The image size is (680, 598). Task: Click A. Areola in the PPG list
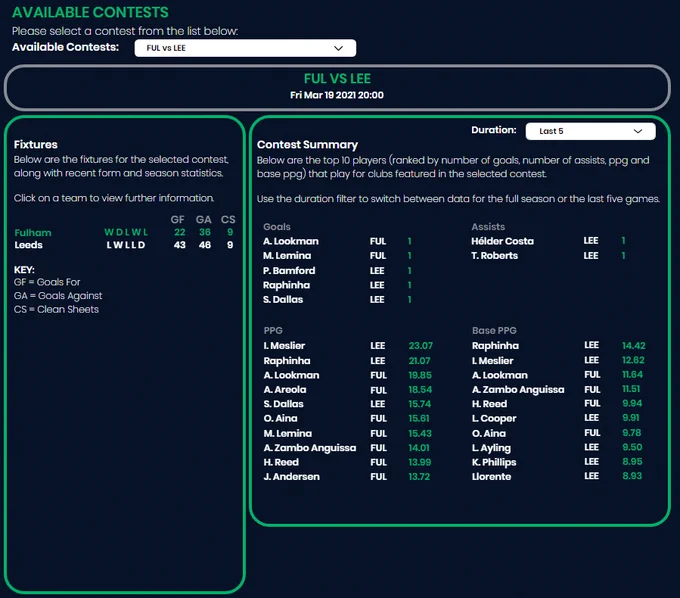284,390
